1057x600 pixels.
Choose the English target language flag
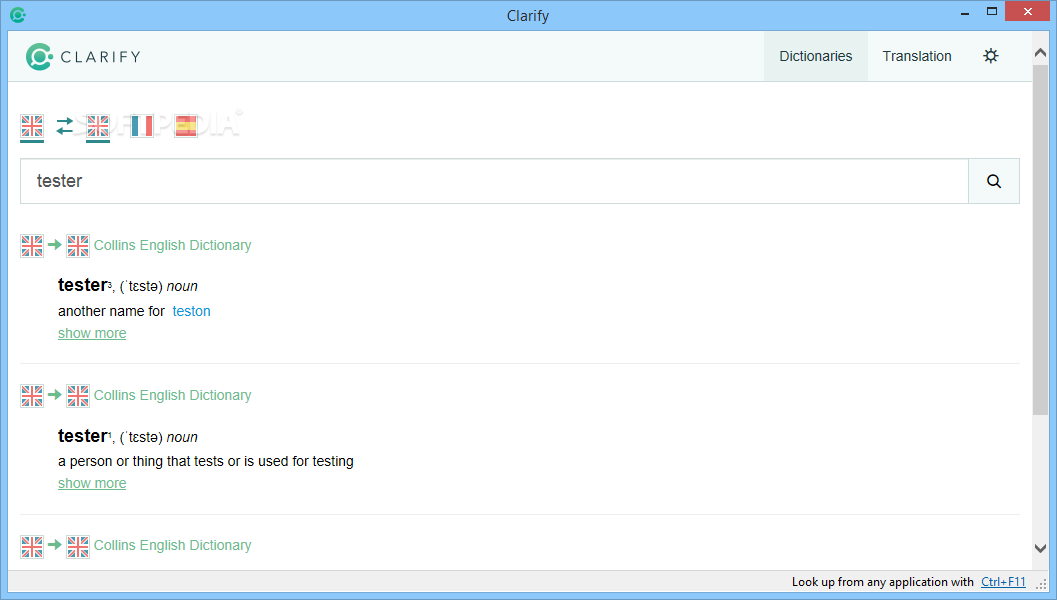coord(98,126)
